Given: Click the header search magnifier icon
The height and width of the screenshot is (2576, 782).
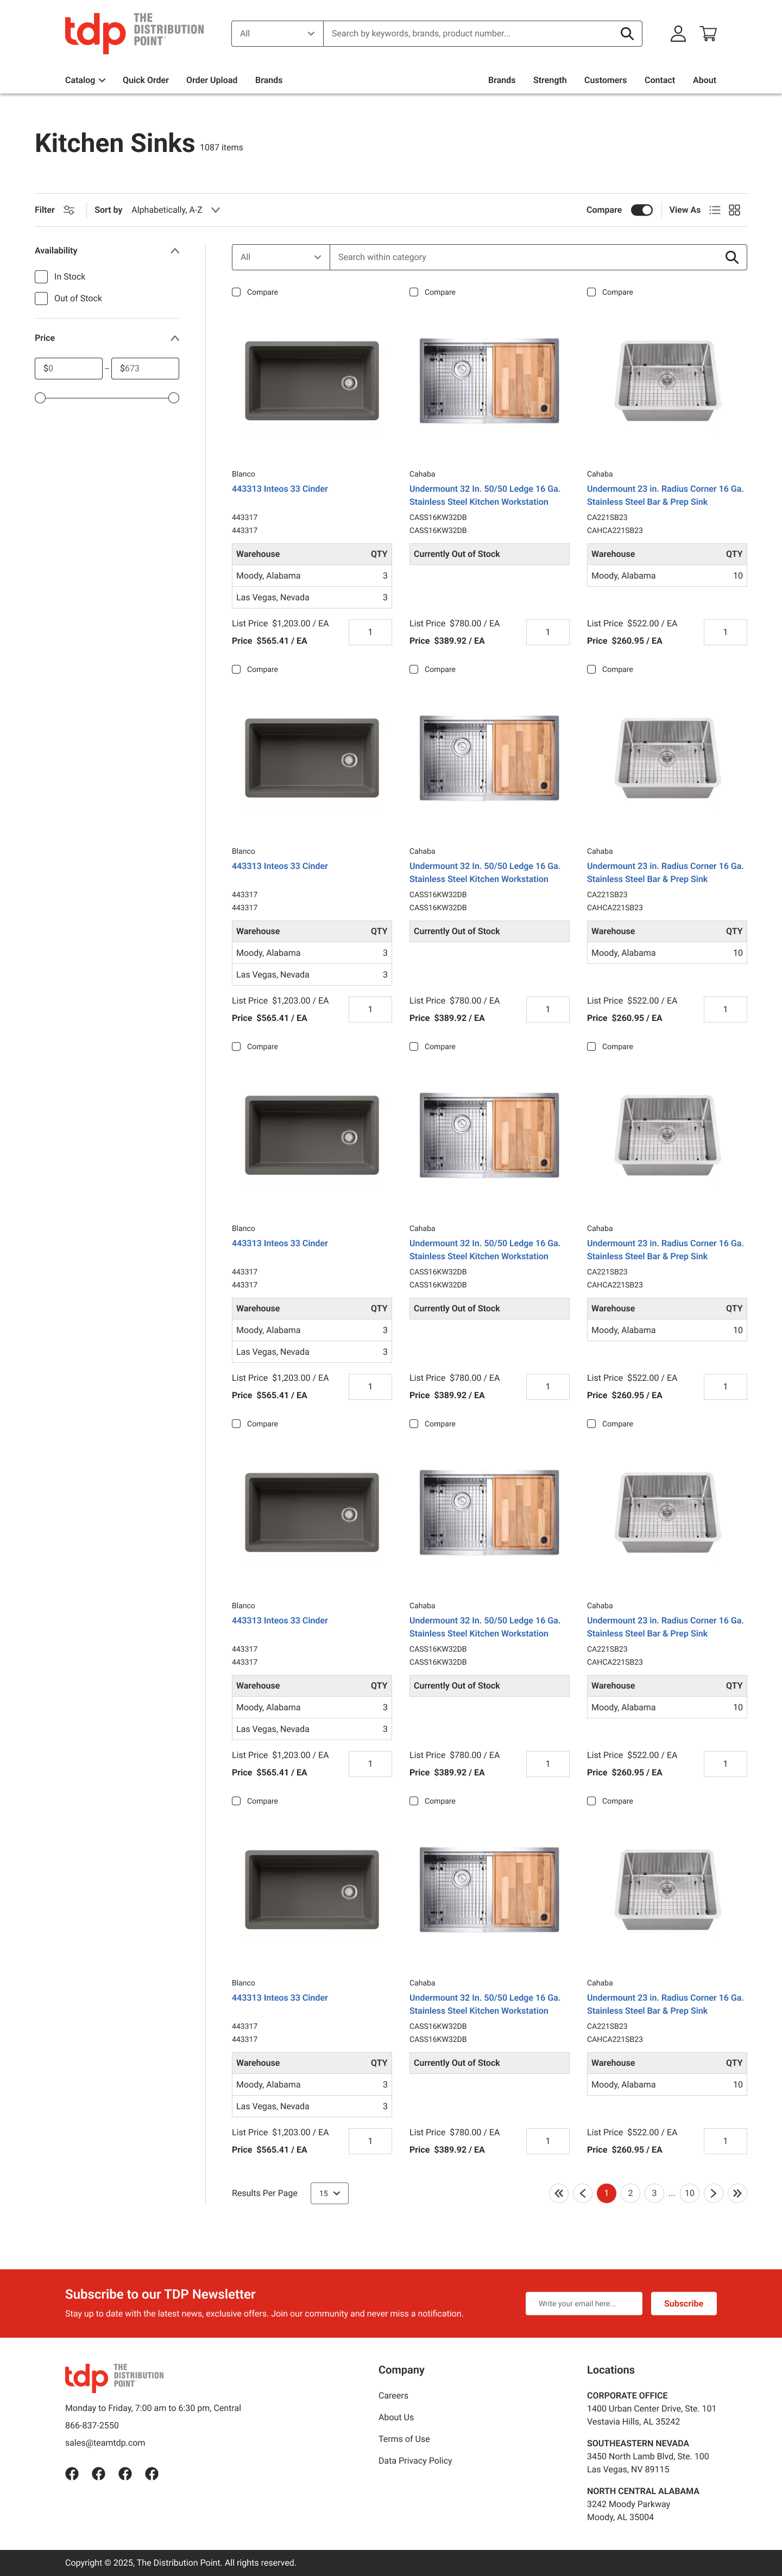Looking at the screenshot, I should (x=627, y=34).
